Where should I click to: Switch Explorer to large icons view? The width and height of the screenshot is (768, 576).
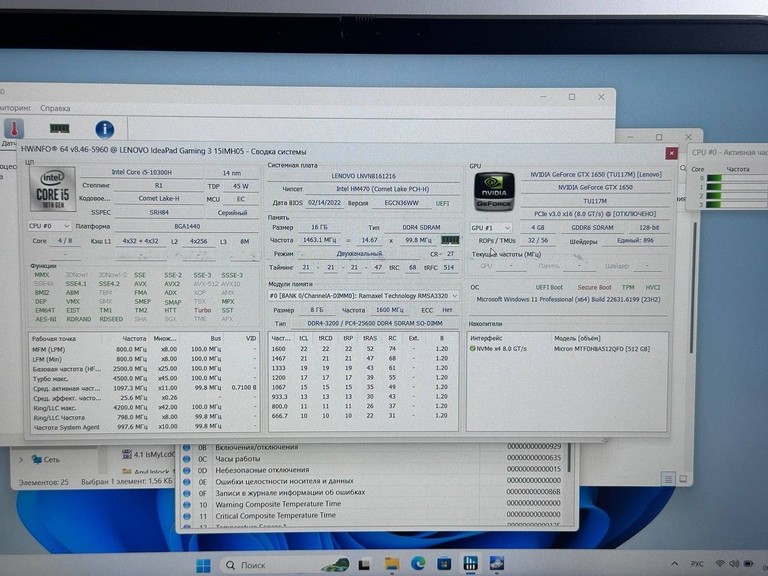[683, 479]
